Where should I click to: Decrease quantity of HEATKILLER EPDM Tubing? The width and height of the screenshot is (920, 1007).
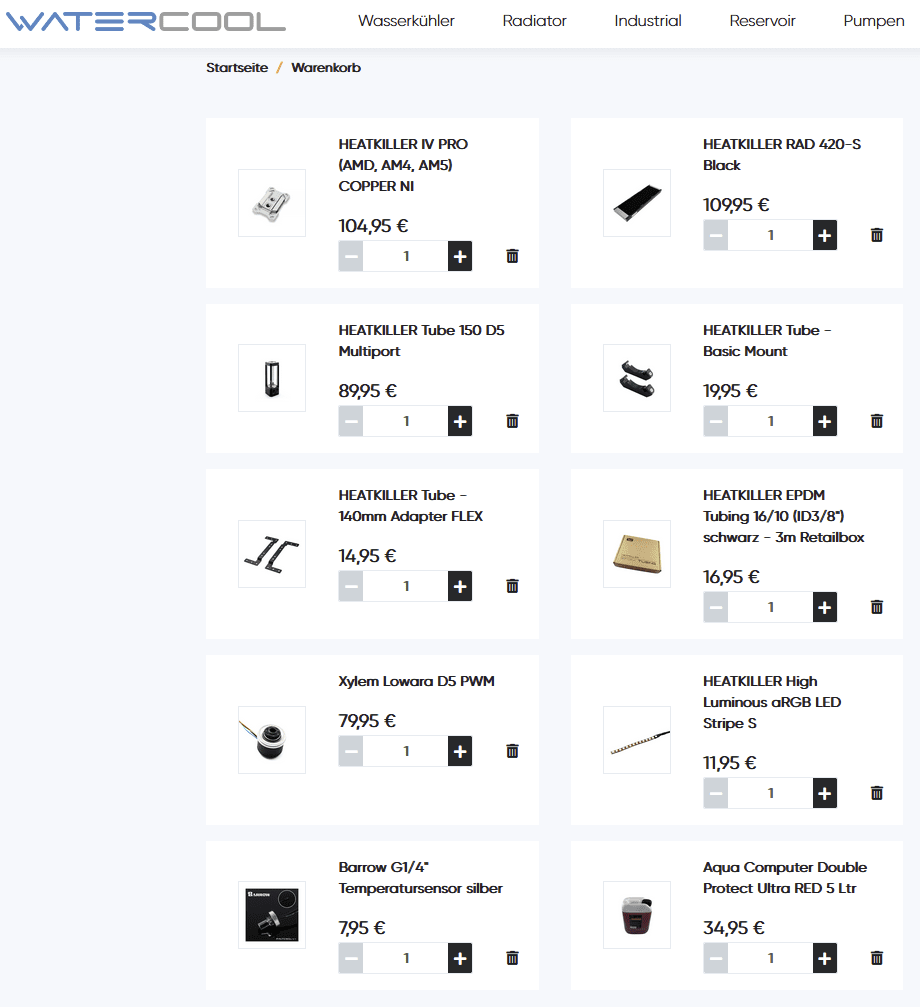pos(715,608)
